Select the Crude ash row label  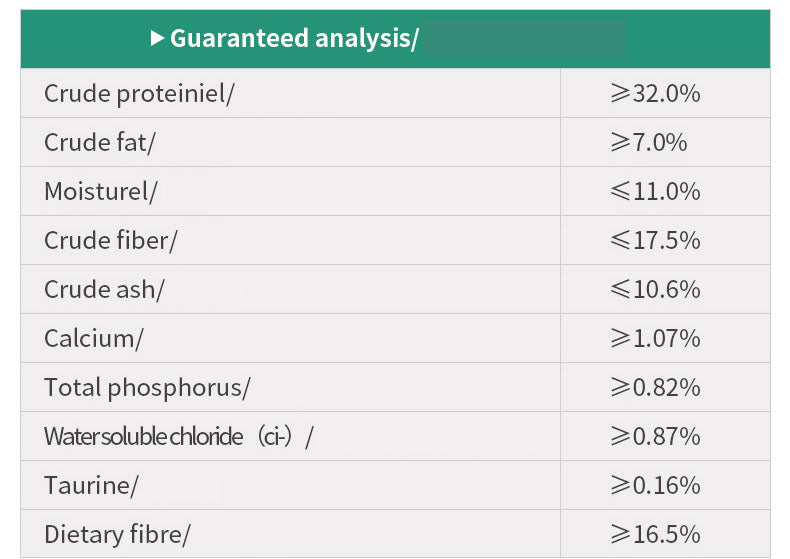click(104, 290)
